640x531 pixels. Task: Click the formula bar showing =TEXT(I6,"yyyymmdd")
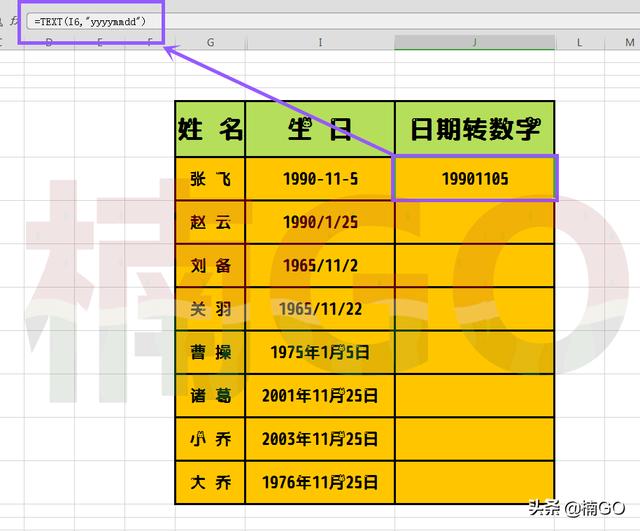[x=333, y=21]
